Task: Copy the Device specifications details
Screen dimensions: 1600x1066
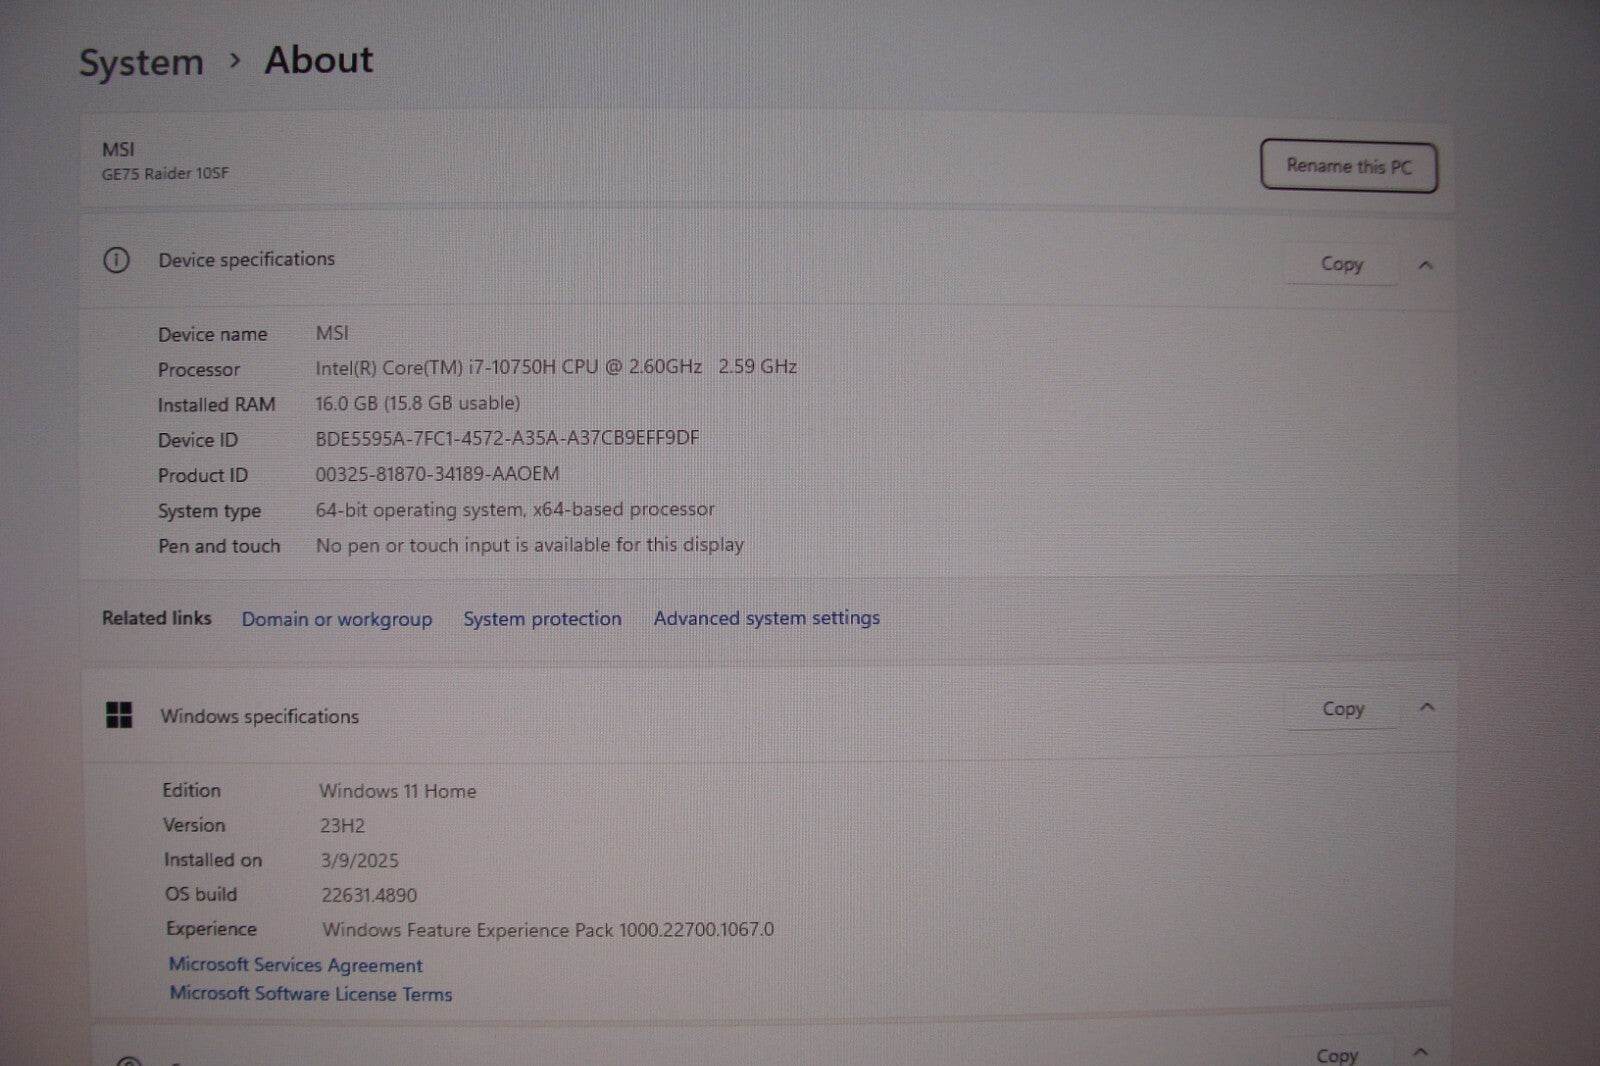Action: 1340,264
